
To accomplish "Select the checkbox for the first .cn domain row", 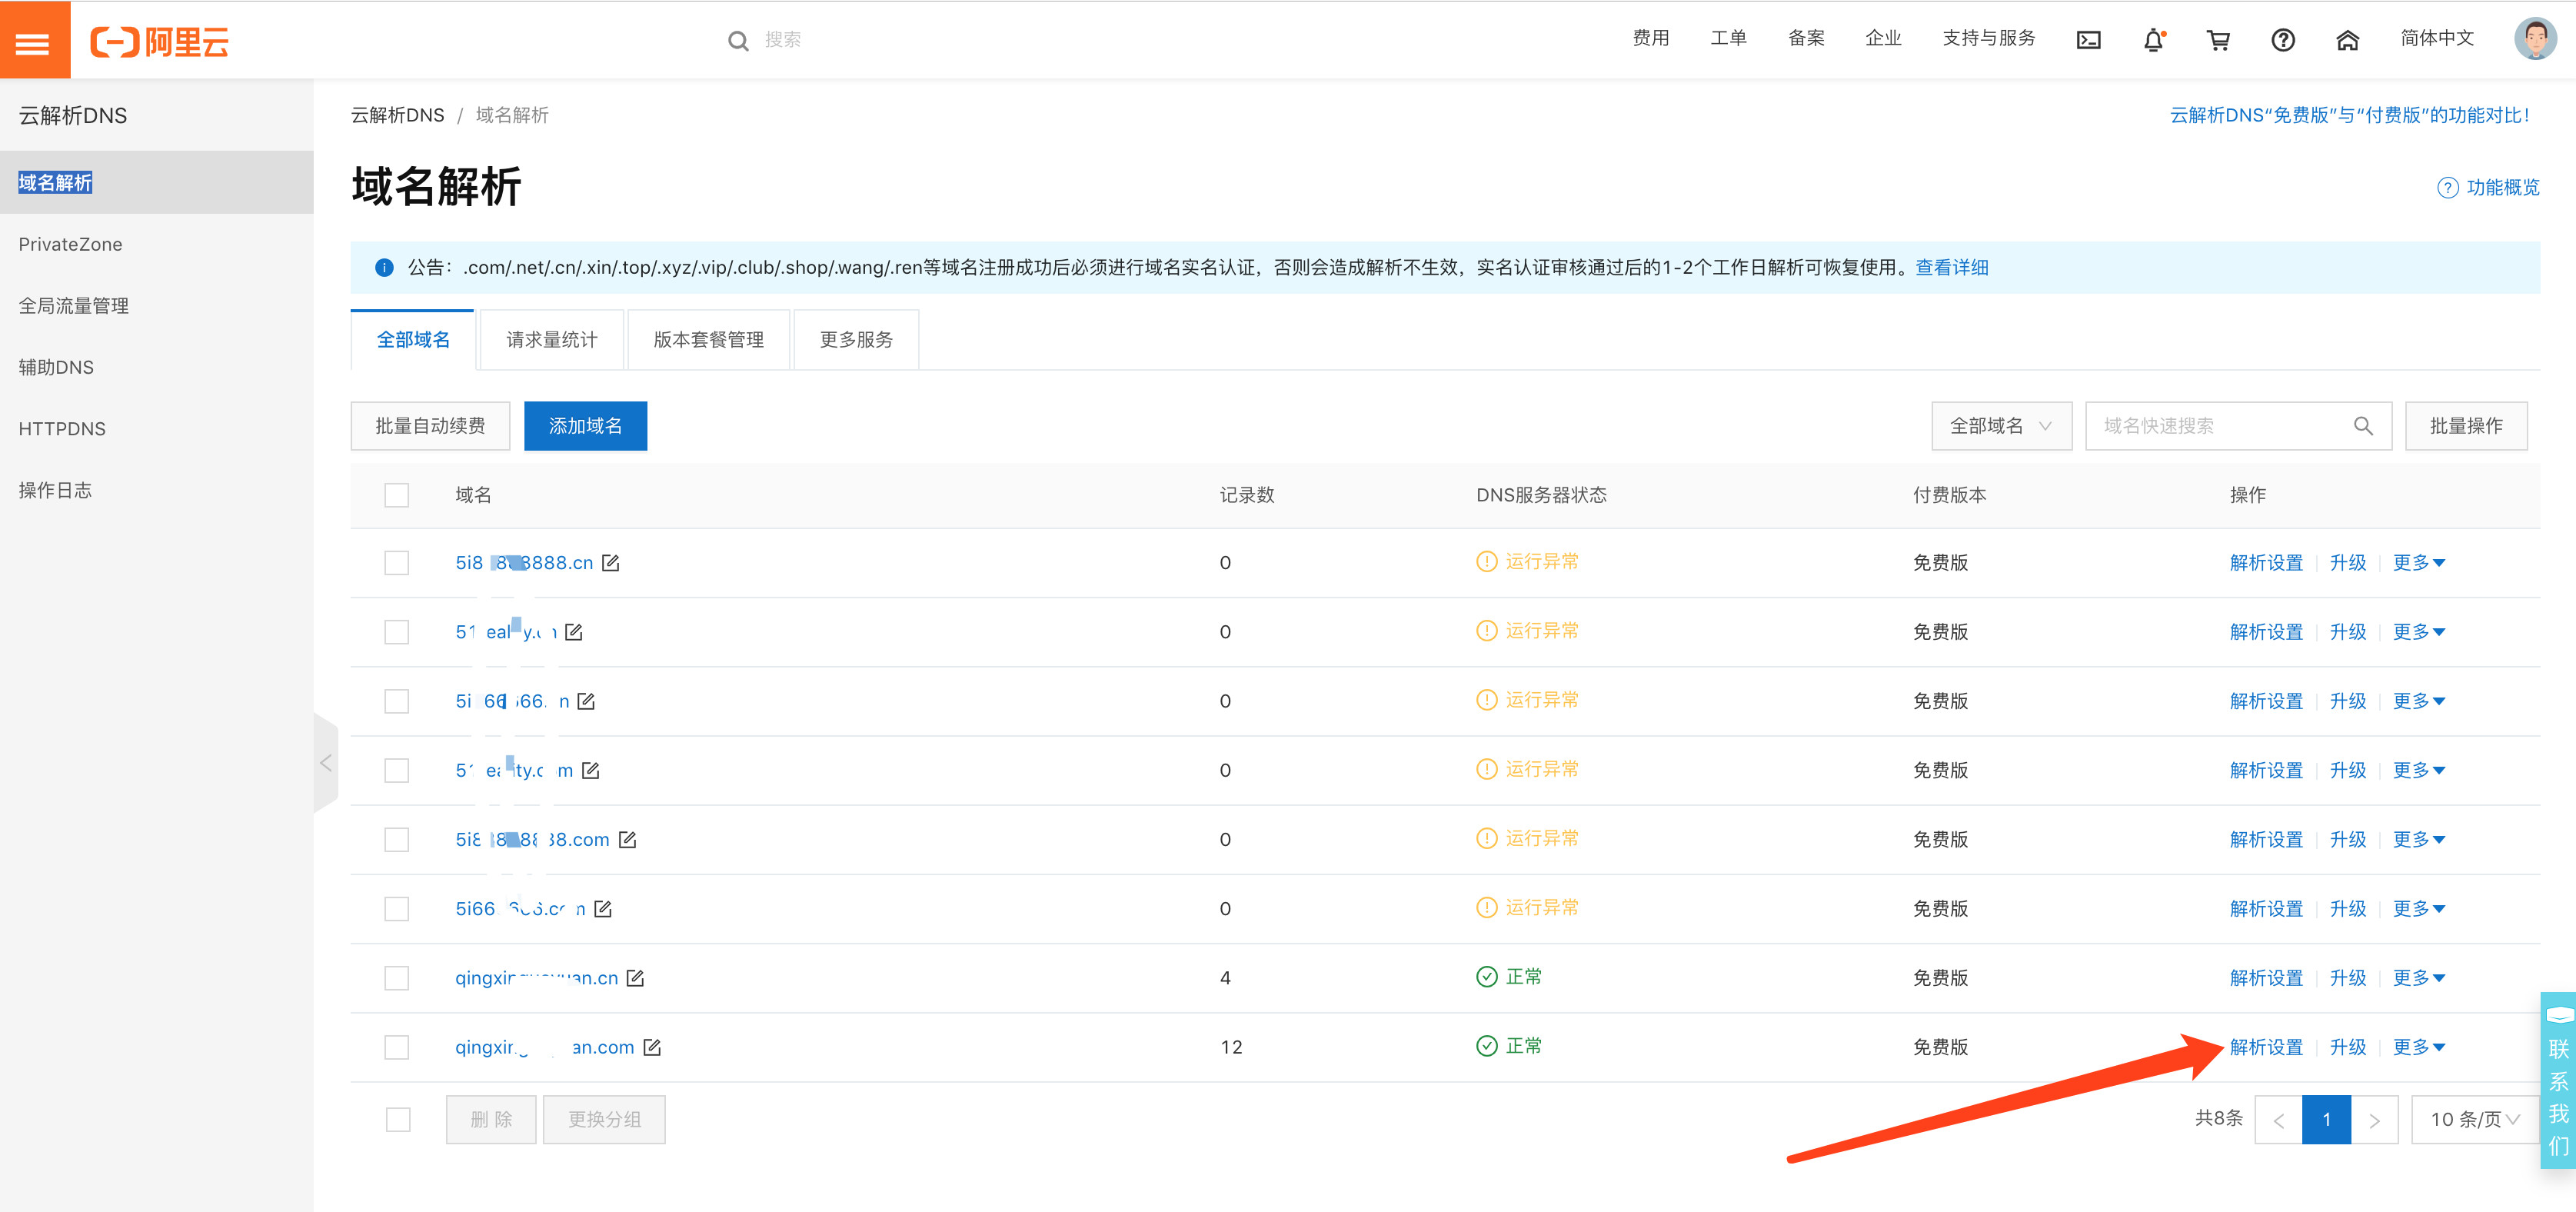I will (397, 563).
